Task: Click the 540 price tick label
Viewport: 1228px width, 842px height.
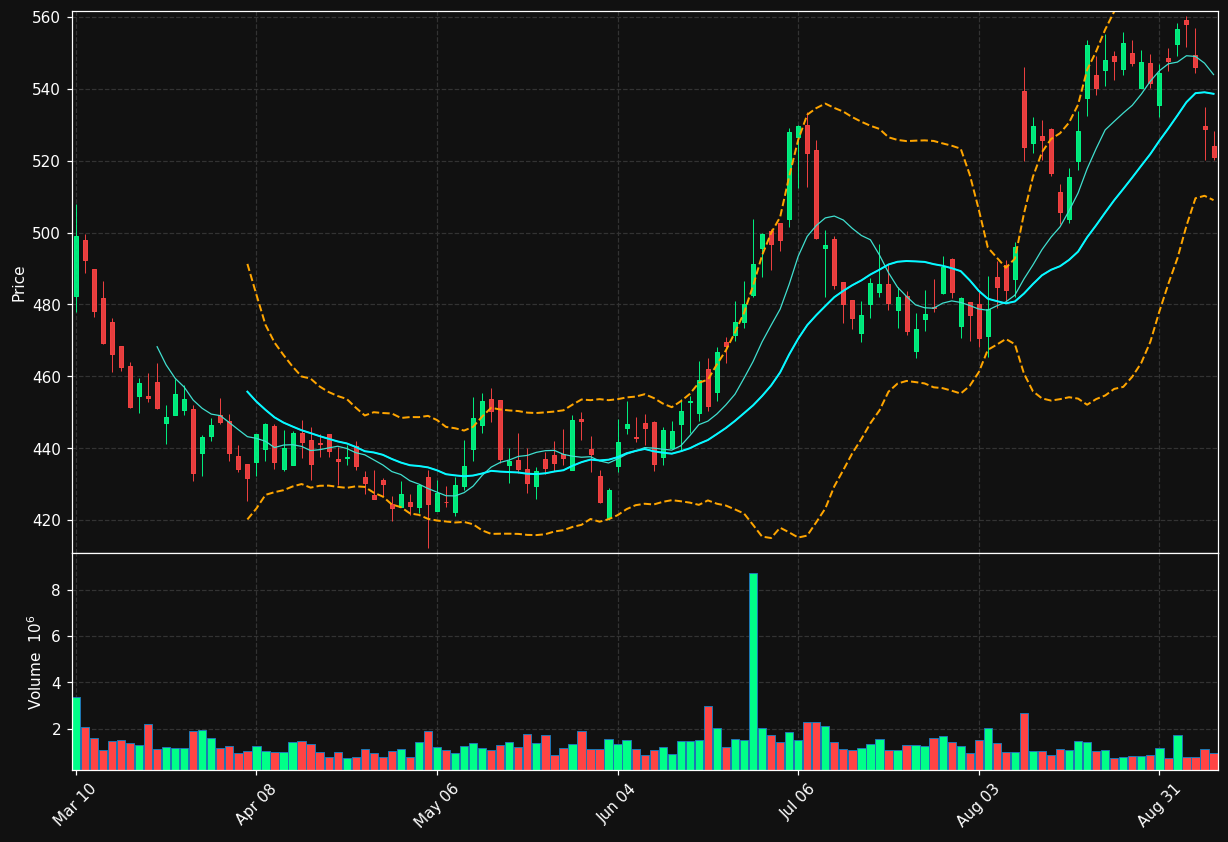Action: [x=48, y=90]
